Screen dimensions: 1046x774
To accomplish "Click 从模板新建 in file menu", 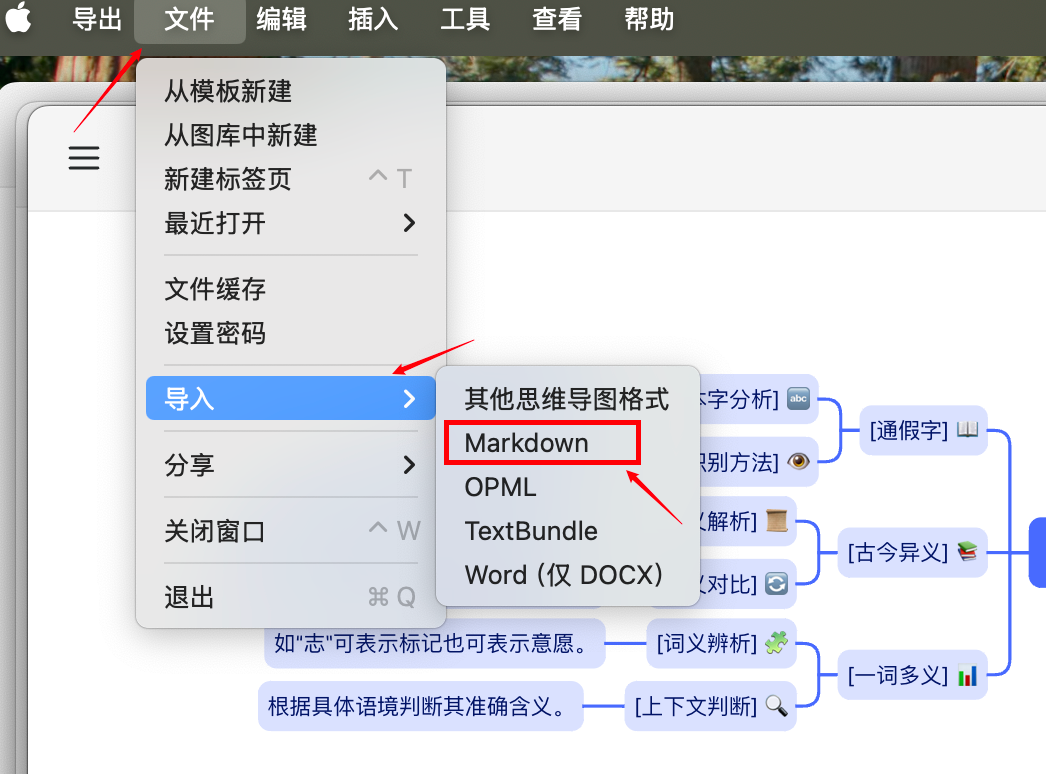I will click(228, 91).
